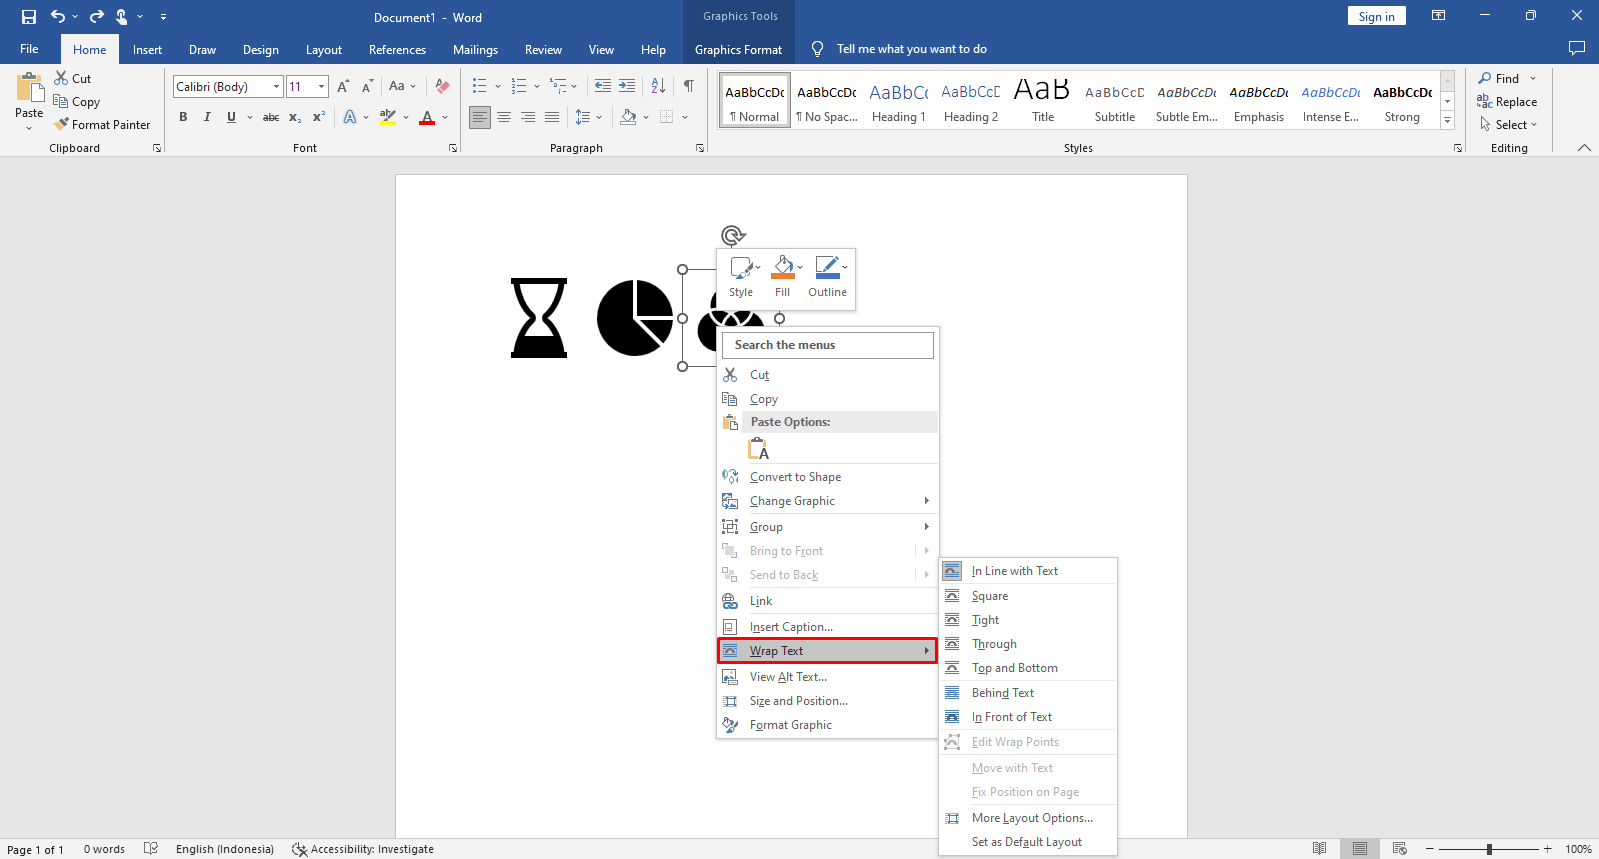This screenshot has width=1599, height=859.
Task: Save the document with the floppy icon
Action: [x=29, y=17]
